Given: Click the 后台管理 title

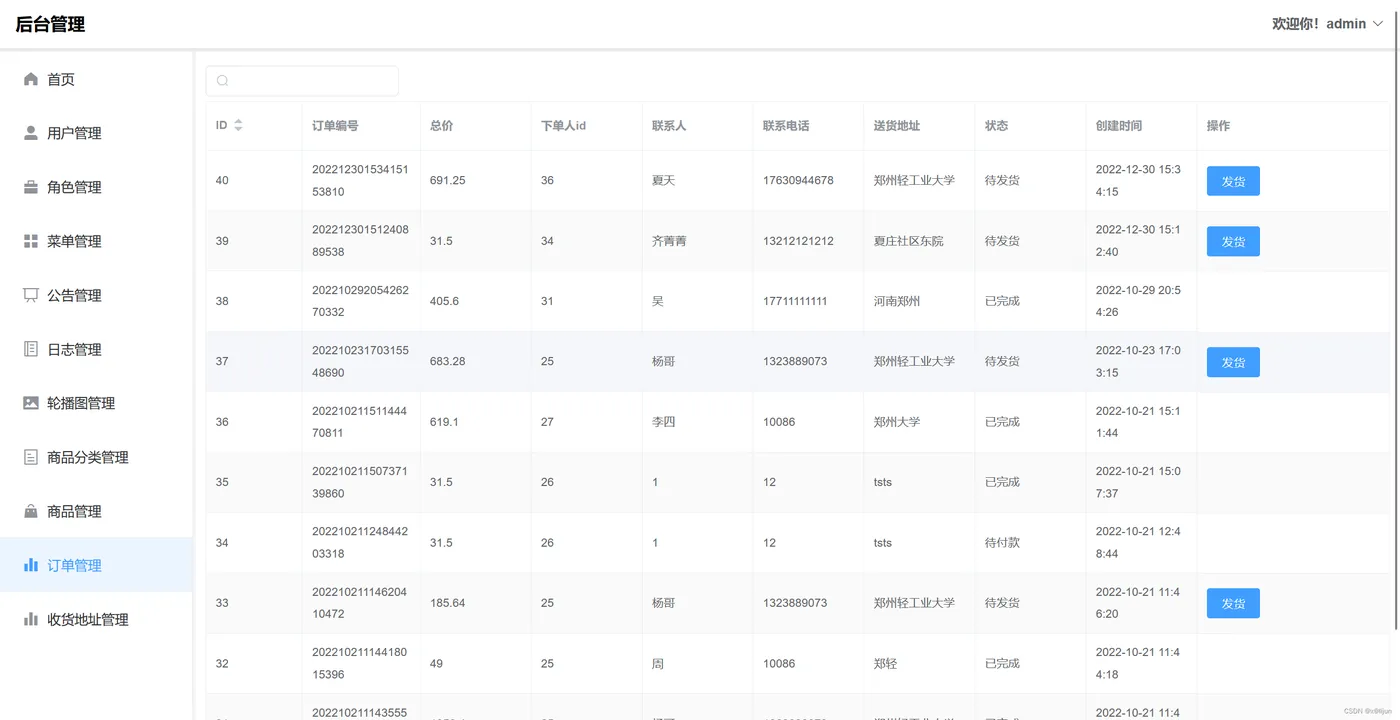Looking at the screenshot, I should coord(50,24).
